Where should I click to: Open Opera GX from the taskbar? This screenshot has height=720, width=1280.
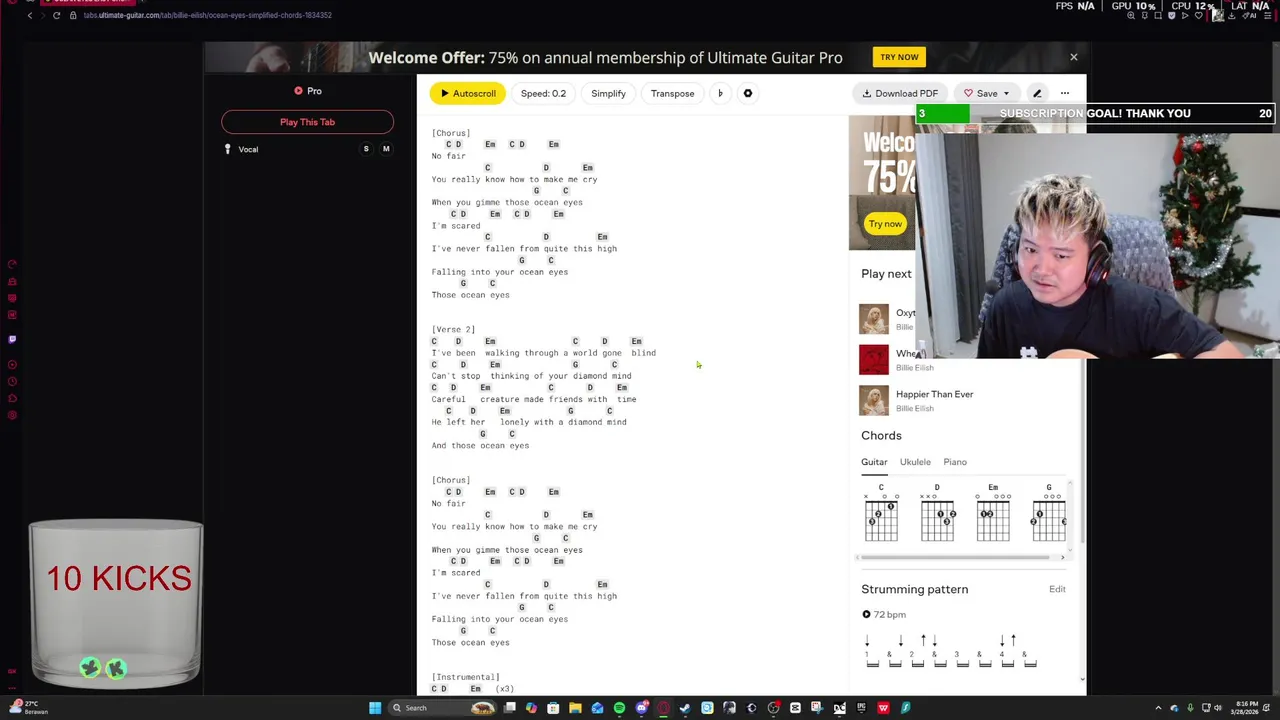click(663, 708)
